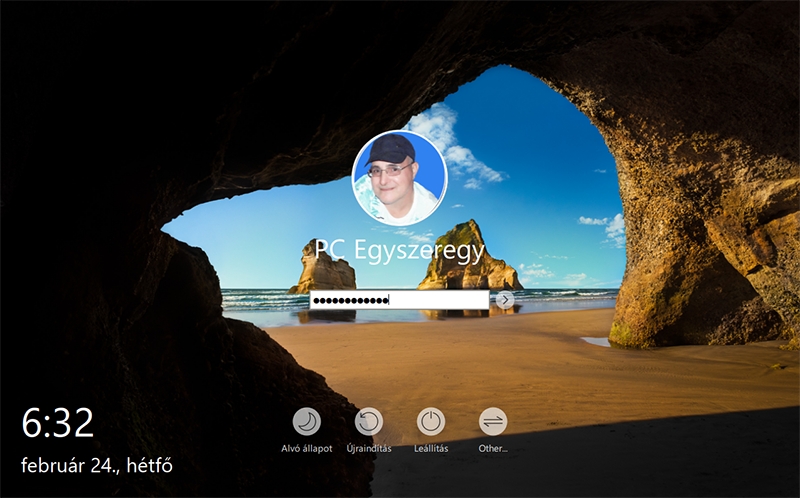Viewport: 800px width, 498px height.
Task: Click the PC Egyszeregy account name
Action: click(x=400, y=249)
